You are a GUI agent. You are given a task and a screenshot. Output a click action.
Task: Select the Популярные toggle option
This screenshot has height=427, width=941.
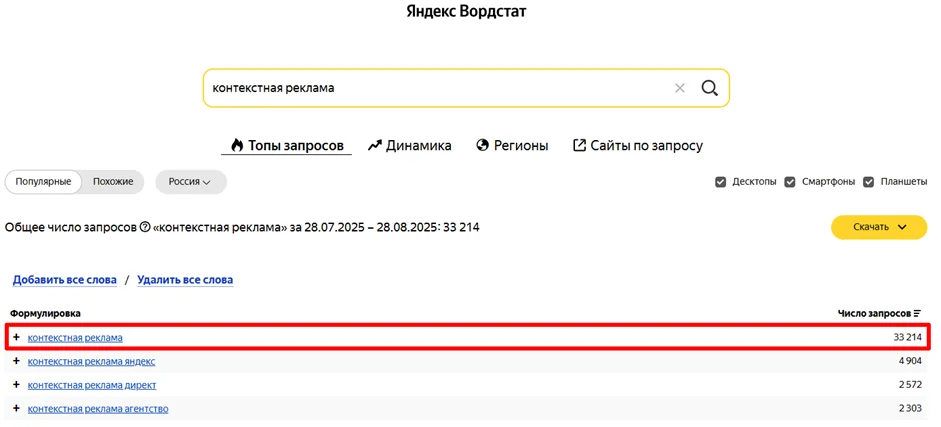43,182
